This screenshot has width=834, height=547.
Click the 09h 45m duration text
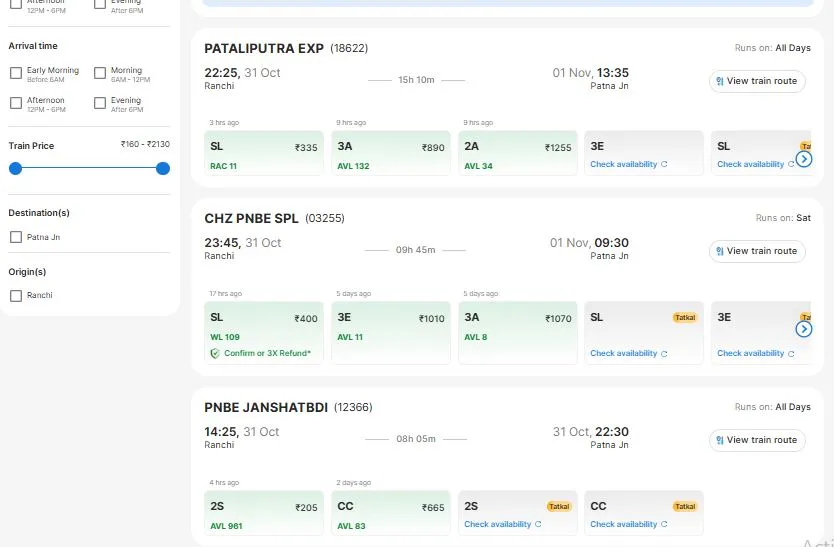coord(415,250)
